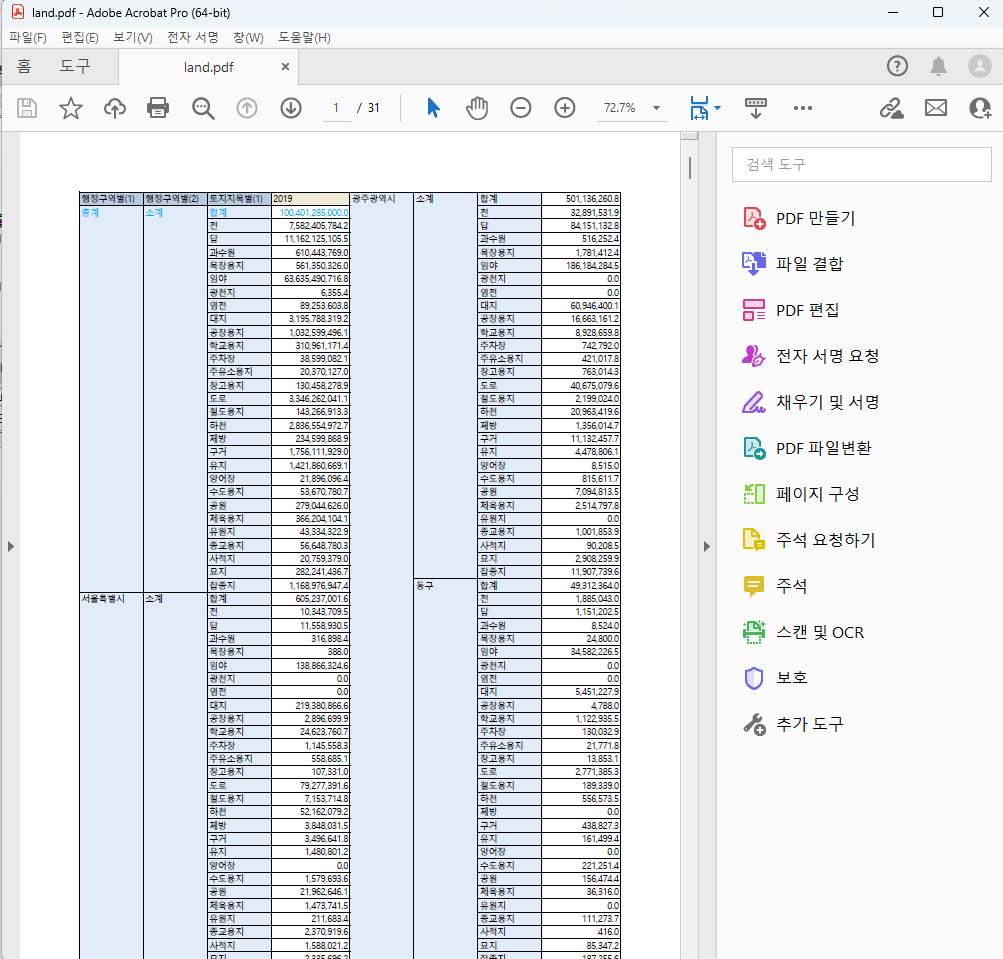This screenshot has height=959, width=1003.
Task: Select the arrow selection tool
Action: [433, 108]
